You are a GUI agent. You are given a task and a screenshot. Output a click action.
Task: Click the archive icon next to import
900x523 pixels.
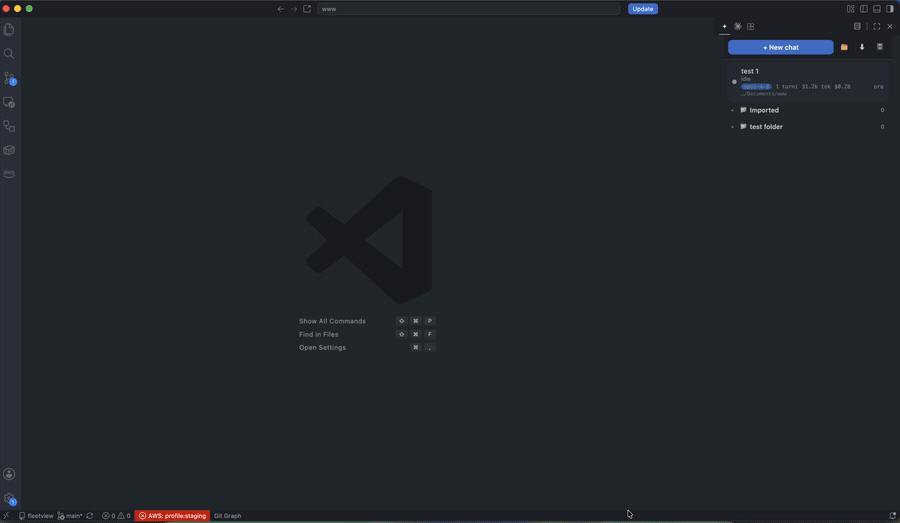[880, 47]
